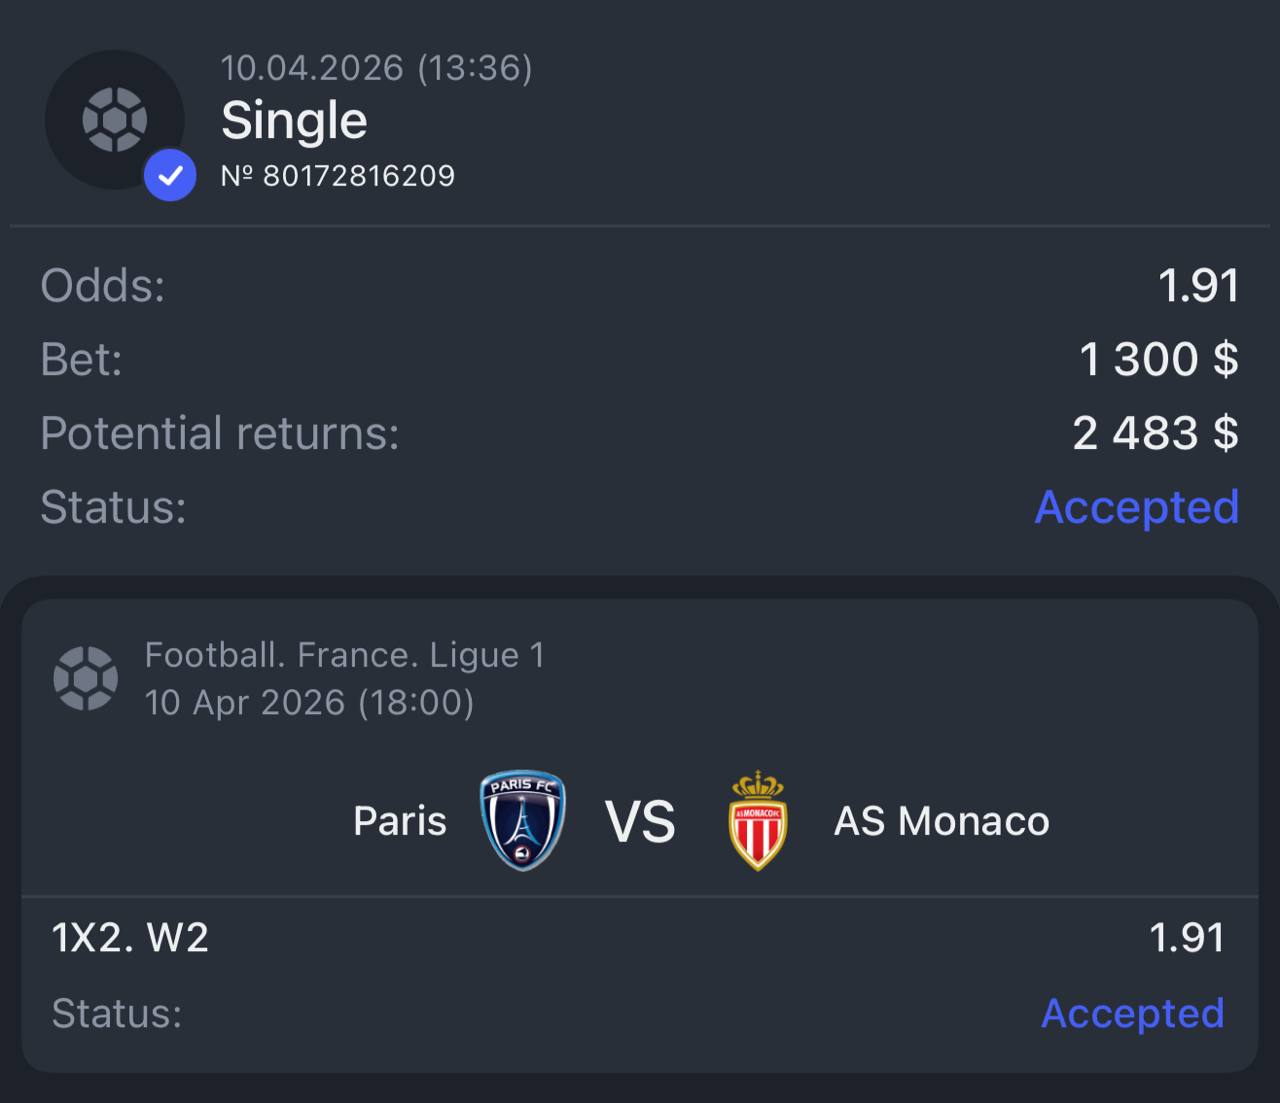Click the blue checkmark badge
Viewport: 1280px width, 1103px height.
click(170, 175)
